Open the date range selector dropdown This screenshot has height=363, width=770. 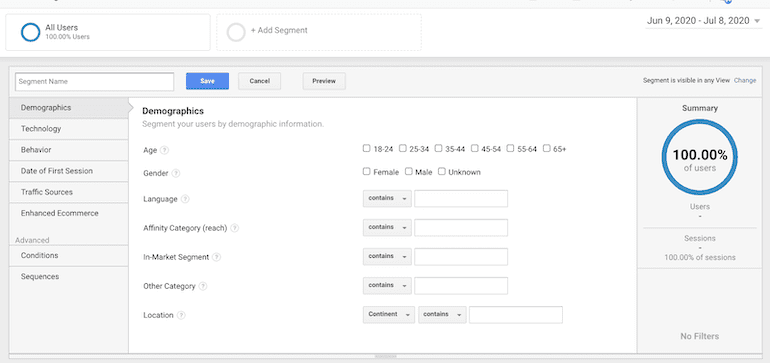pos(704,21)
